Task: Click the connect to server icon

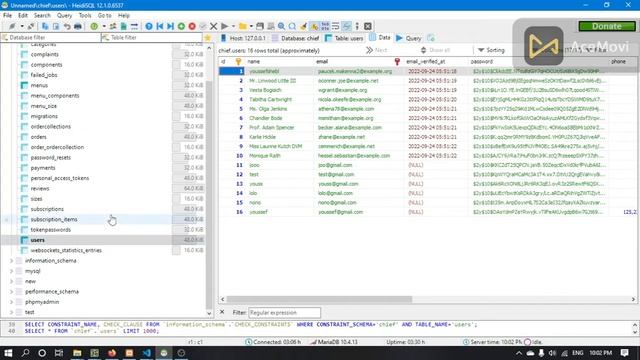Action: [12, 26]
